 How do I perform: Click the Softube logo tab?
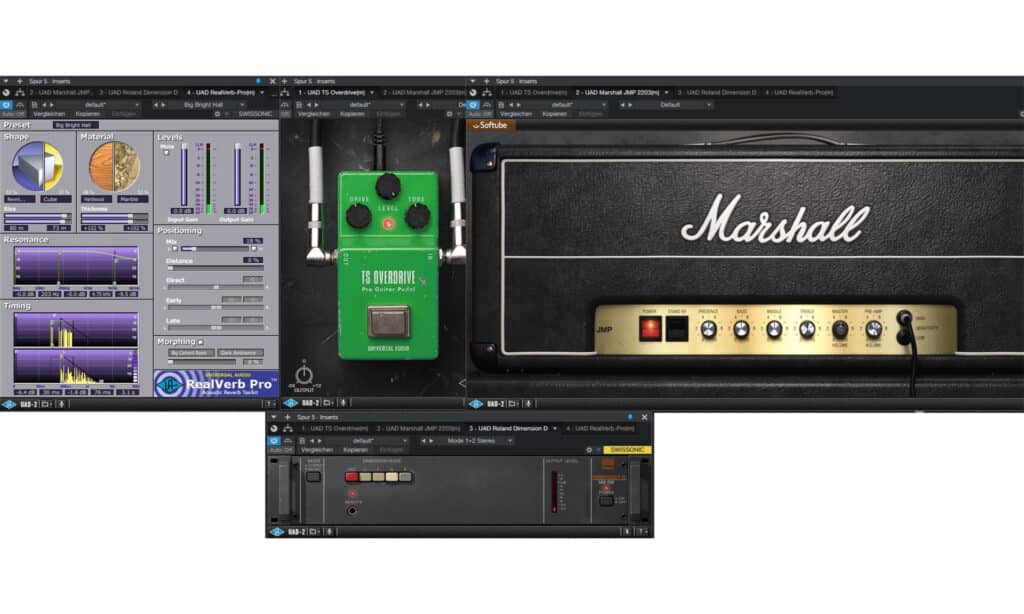coord(491,125)
